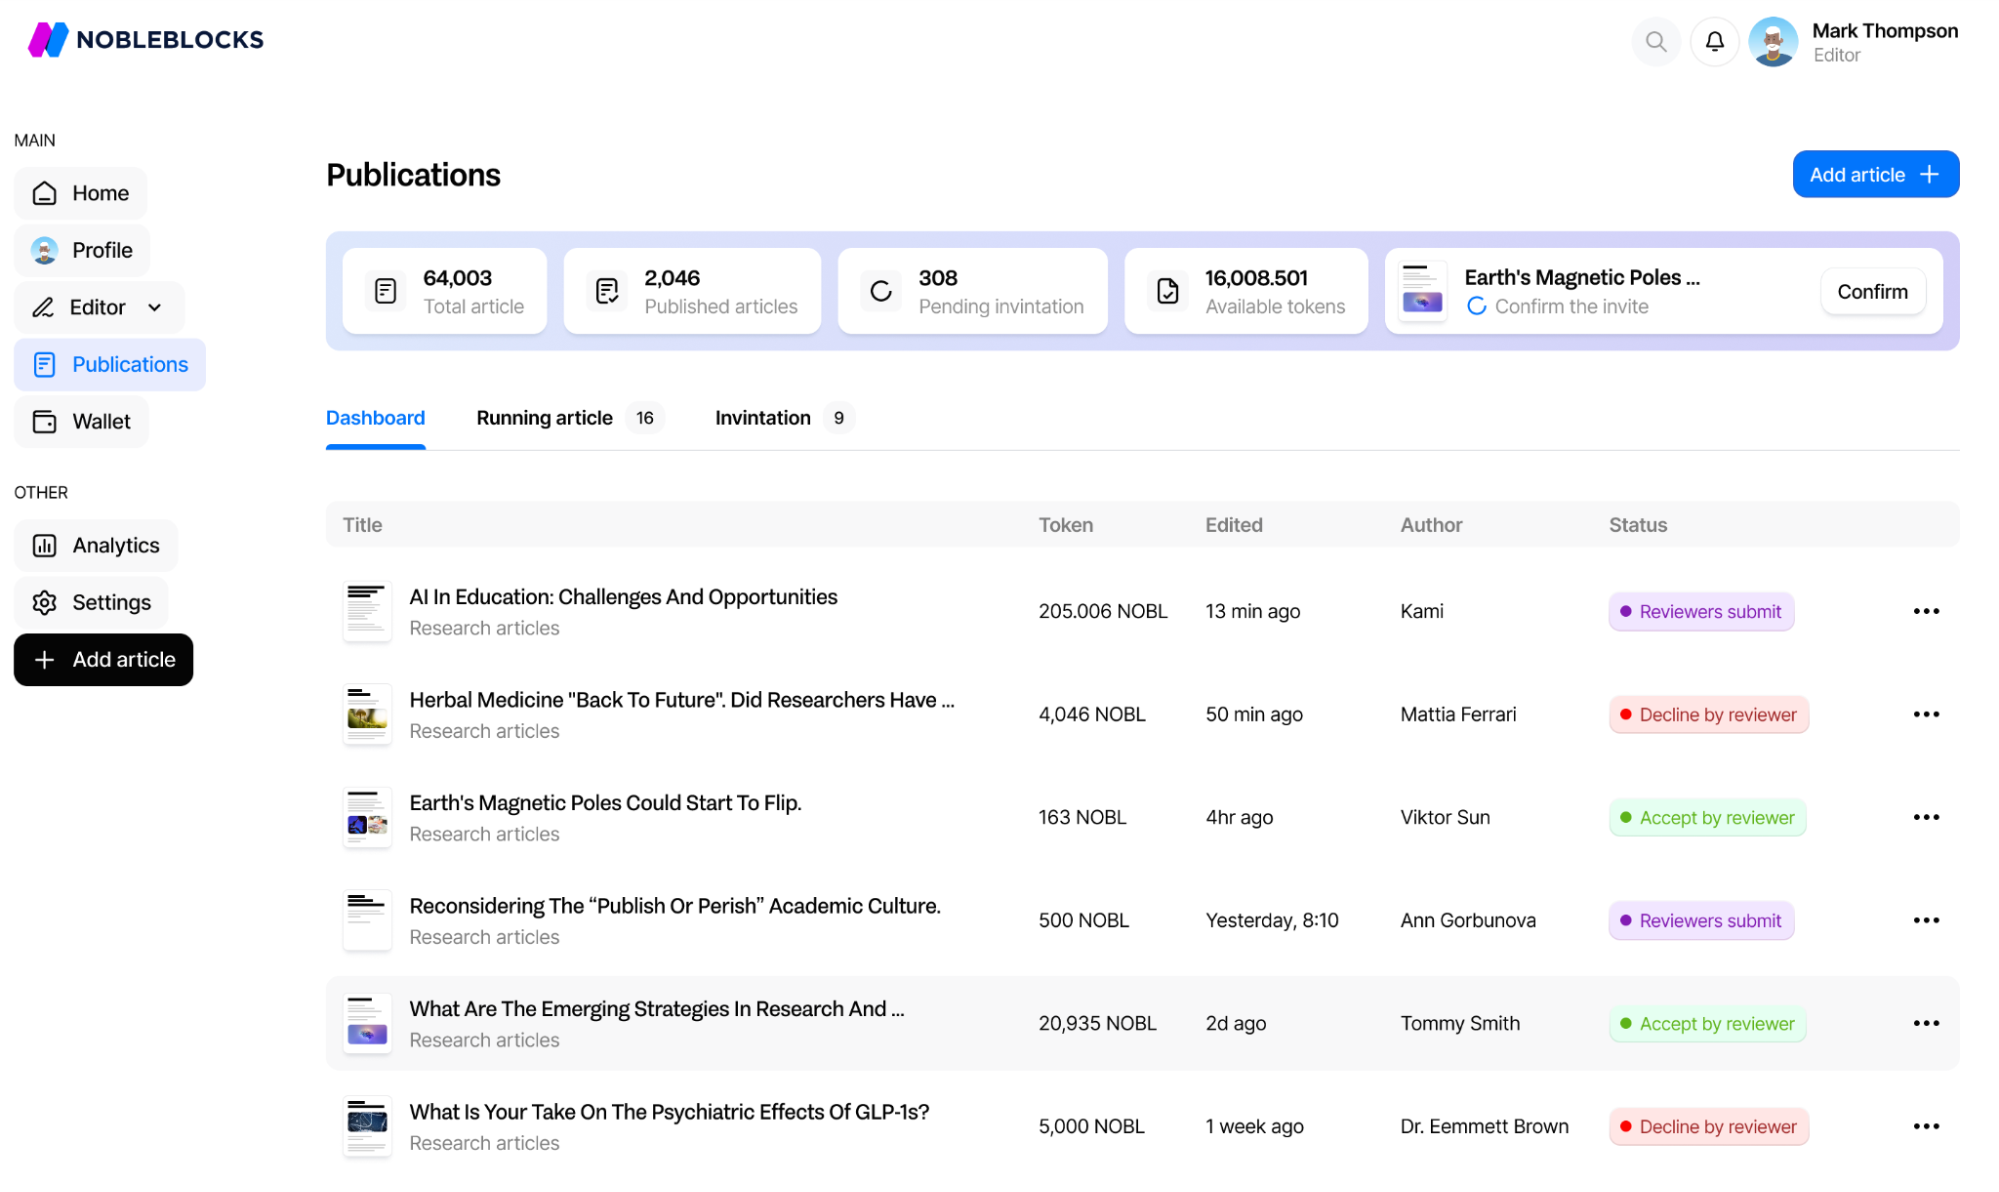Image resolution: width=1999 pixels, height=1192 pixels.
Task: Open options for AI In Education article
Action: pos(1927,612)
